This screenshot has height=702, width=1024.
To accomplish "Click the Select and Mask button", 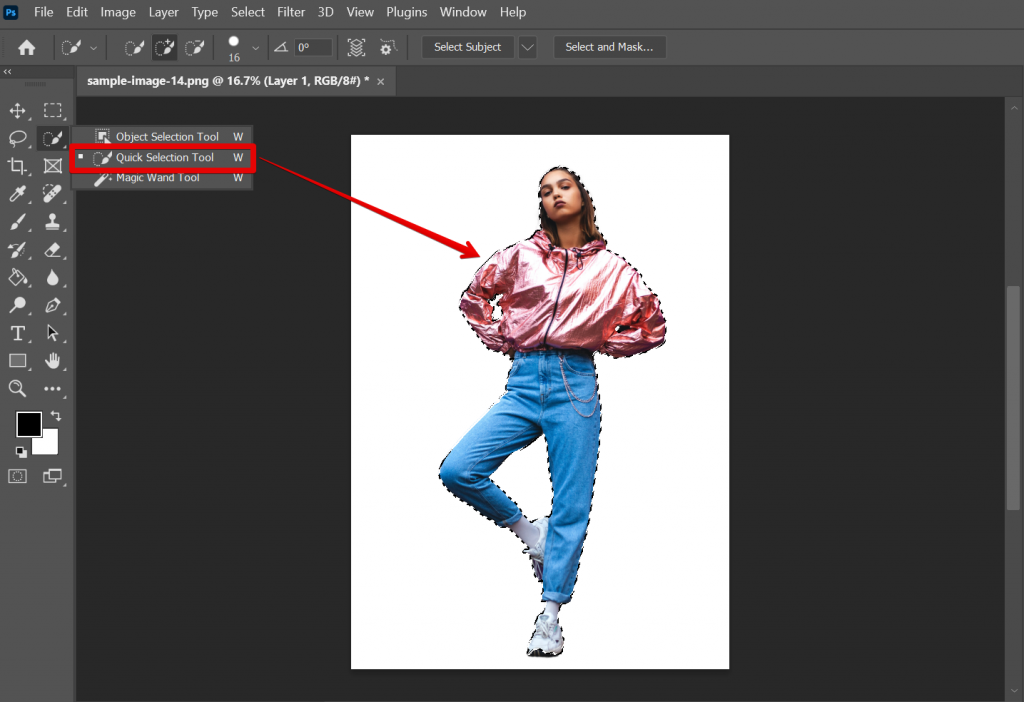I will [x=609, y=47].
